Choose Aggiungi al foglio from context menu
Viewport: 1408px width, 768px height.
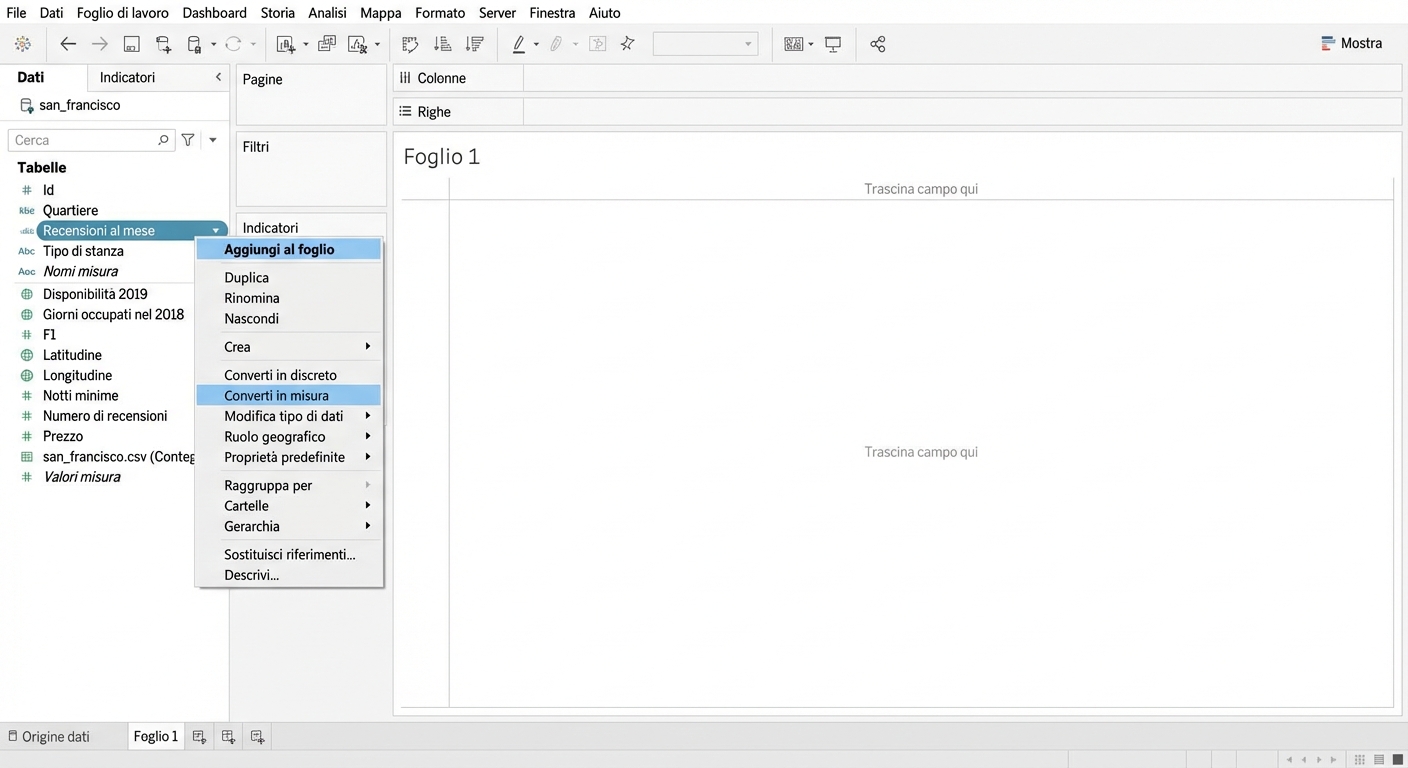tap(279, 250)
